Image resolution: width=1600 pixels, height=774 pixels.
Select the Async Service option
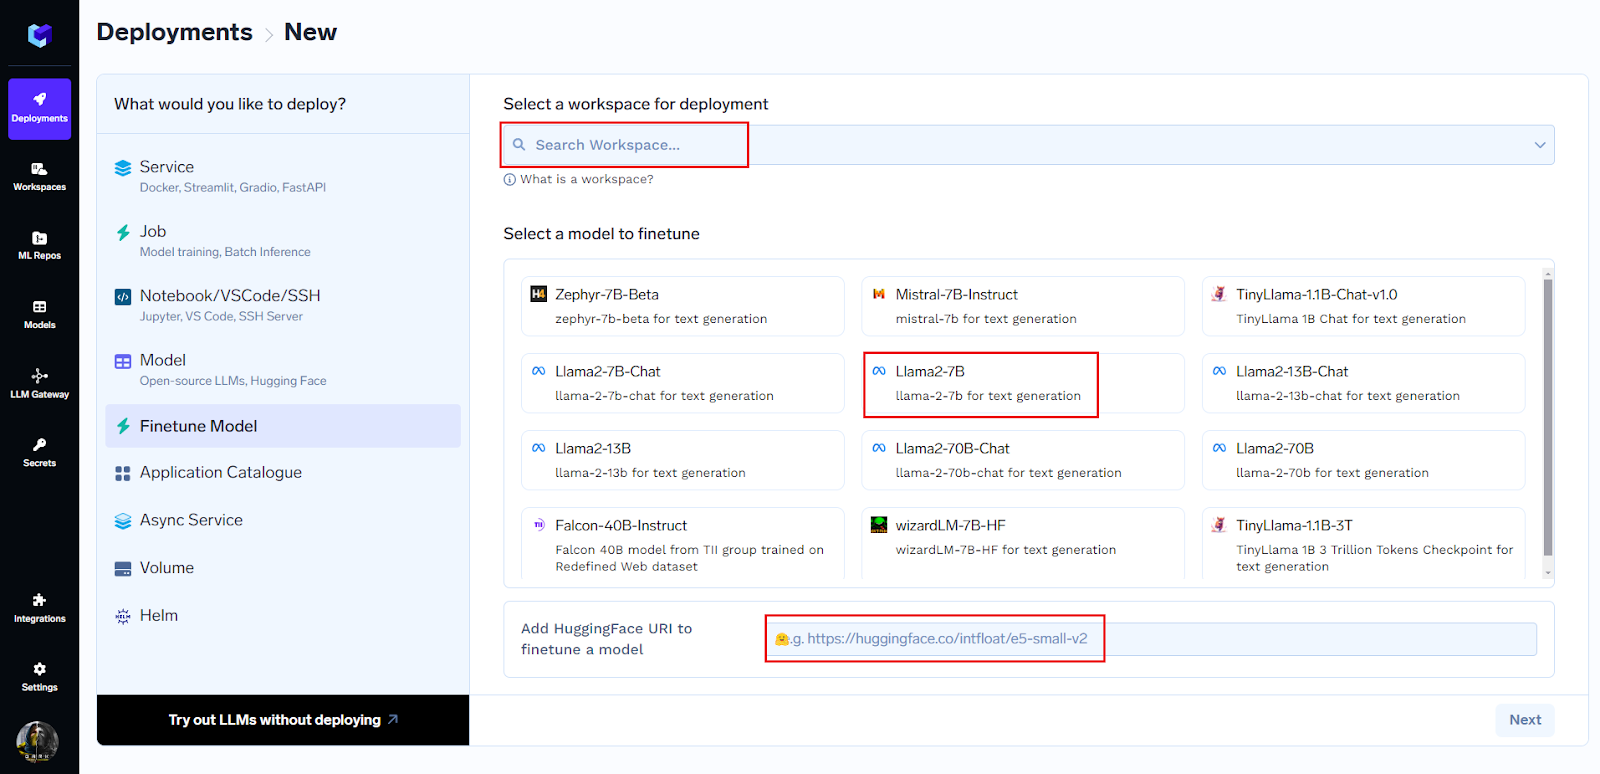[283, 520]
